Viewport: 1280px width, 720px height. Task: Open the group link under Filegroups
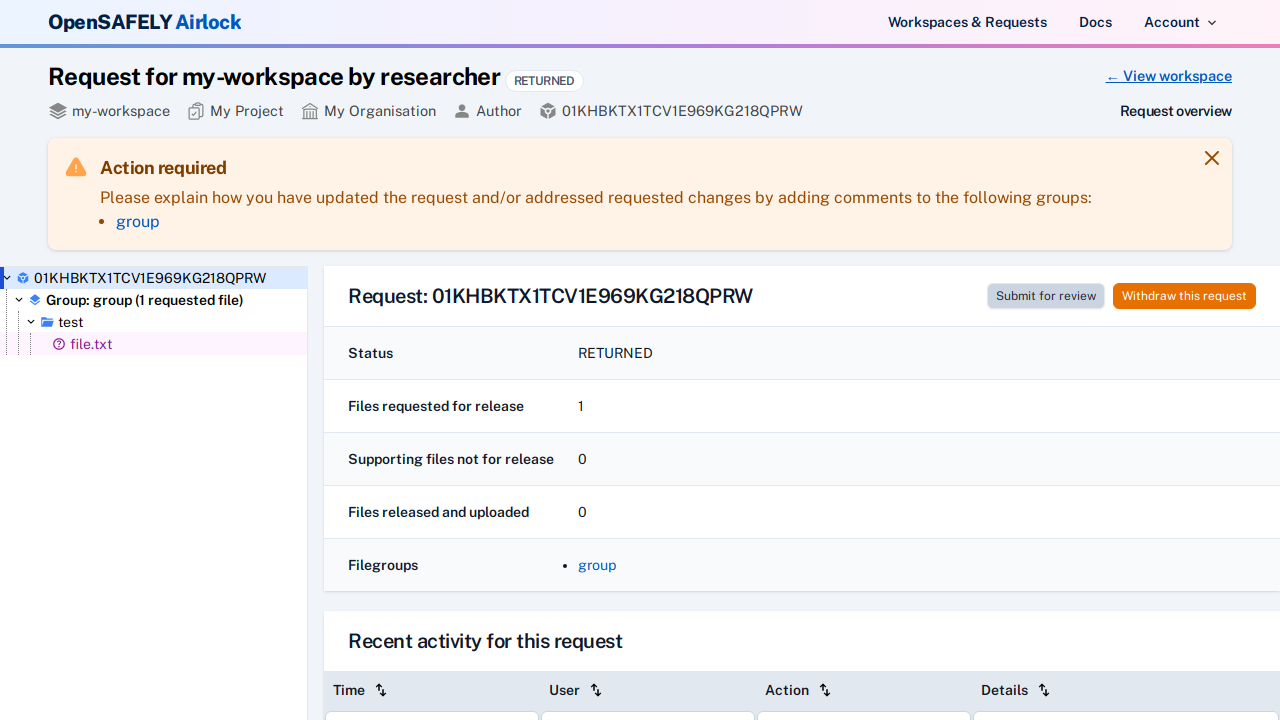(597, 565)
